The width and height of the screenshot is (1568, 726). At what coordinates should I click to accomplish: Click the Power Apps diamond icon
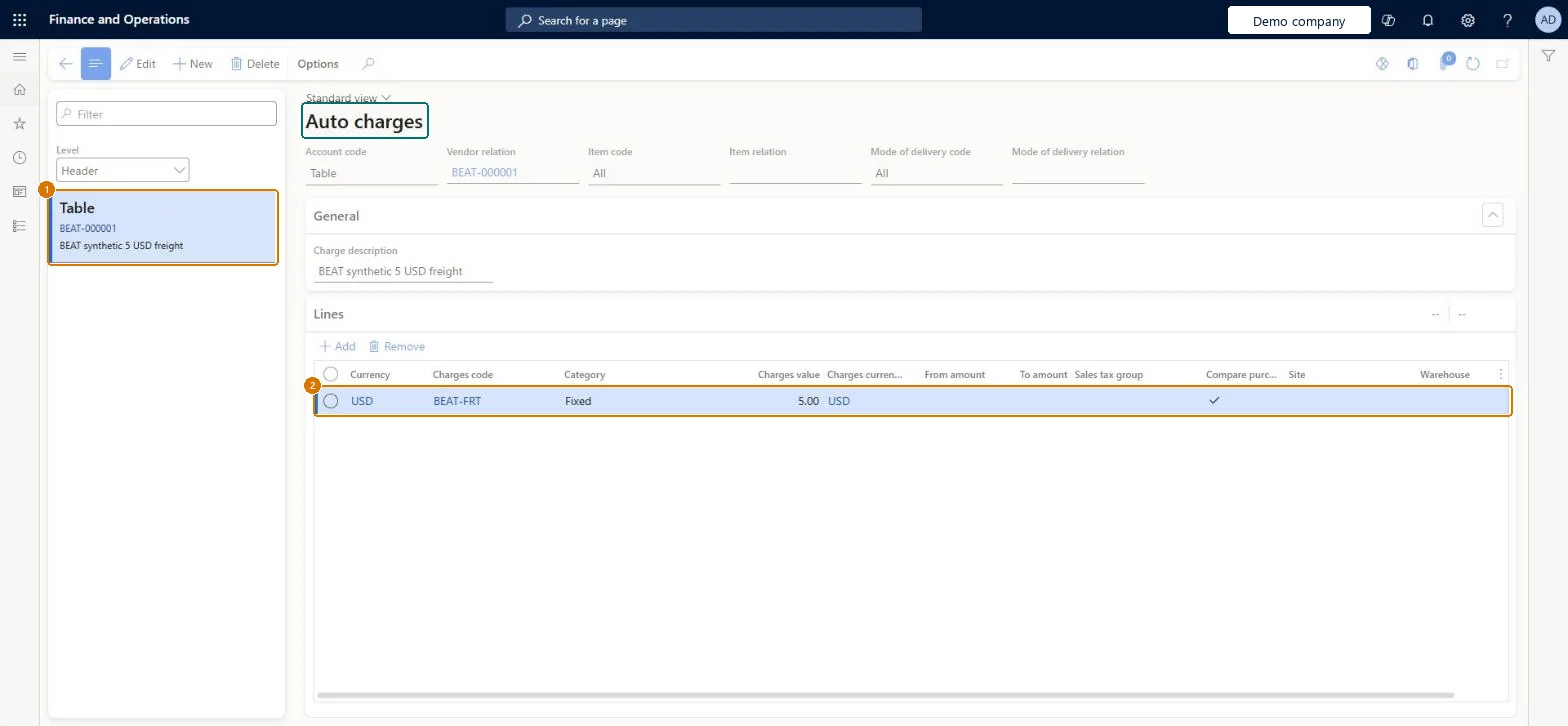pos(1382,64)
